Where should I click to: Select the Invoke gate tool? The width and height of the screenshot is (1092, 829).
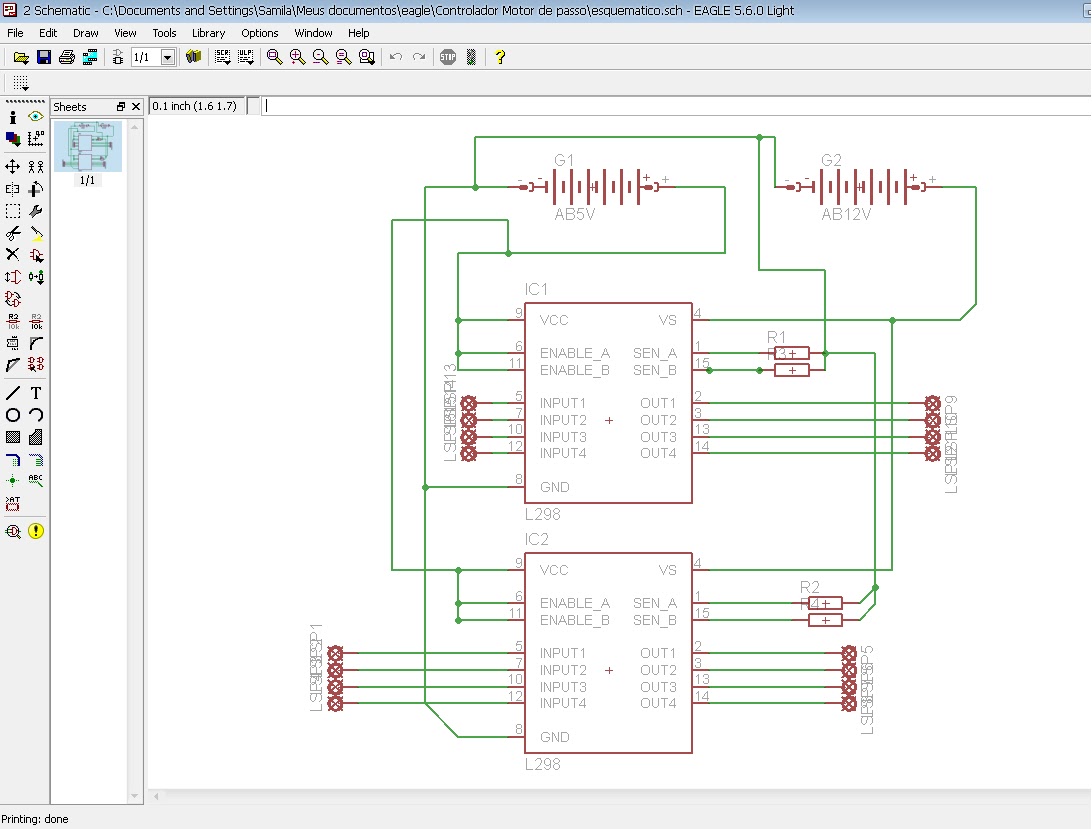coord(36,364)
